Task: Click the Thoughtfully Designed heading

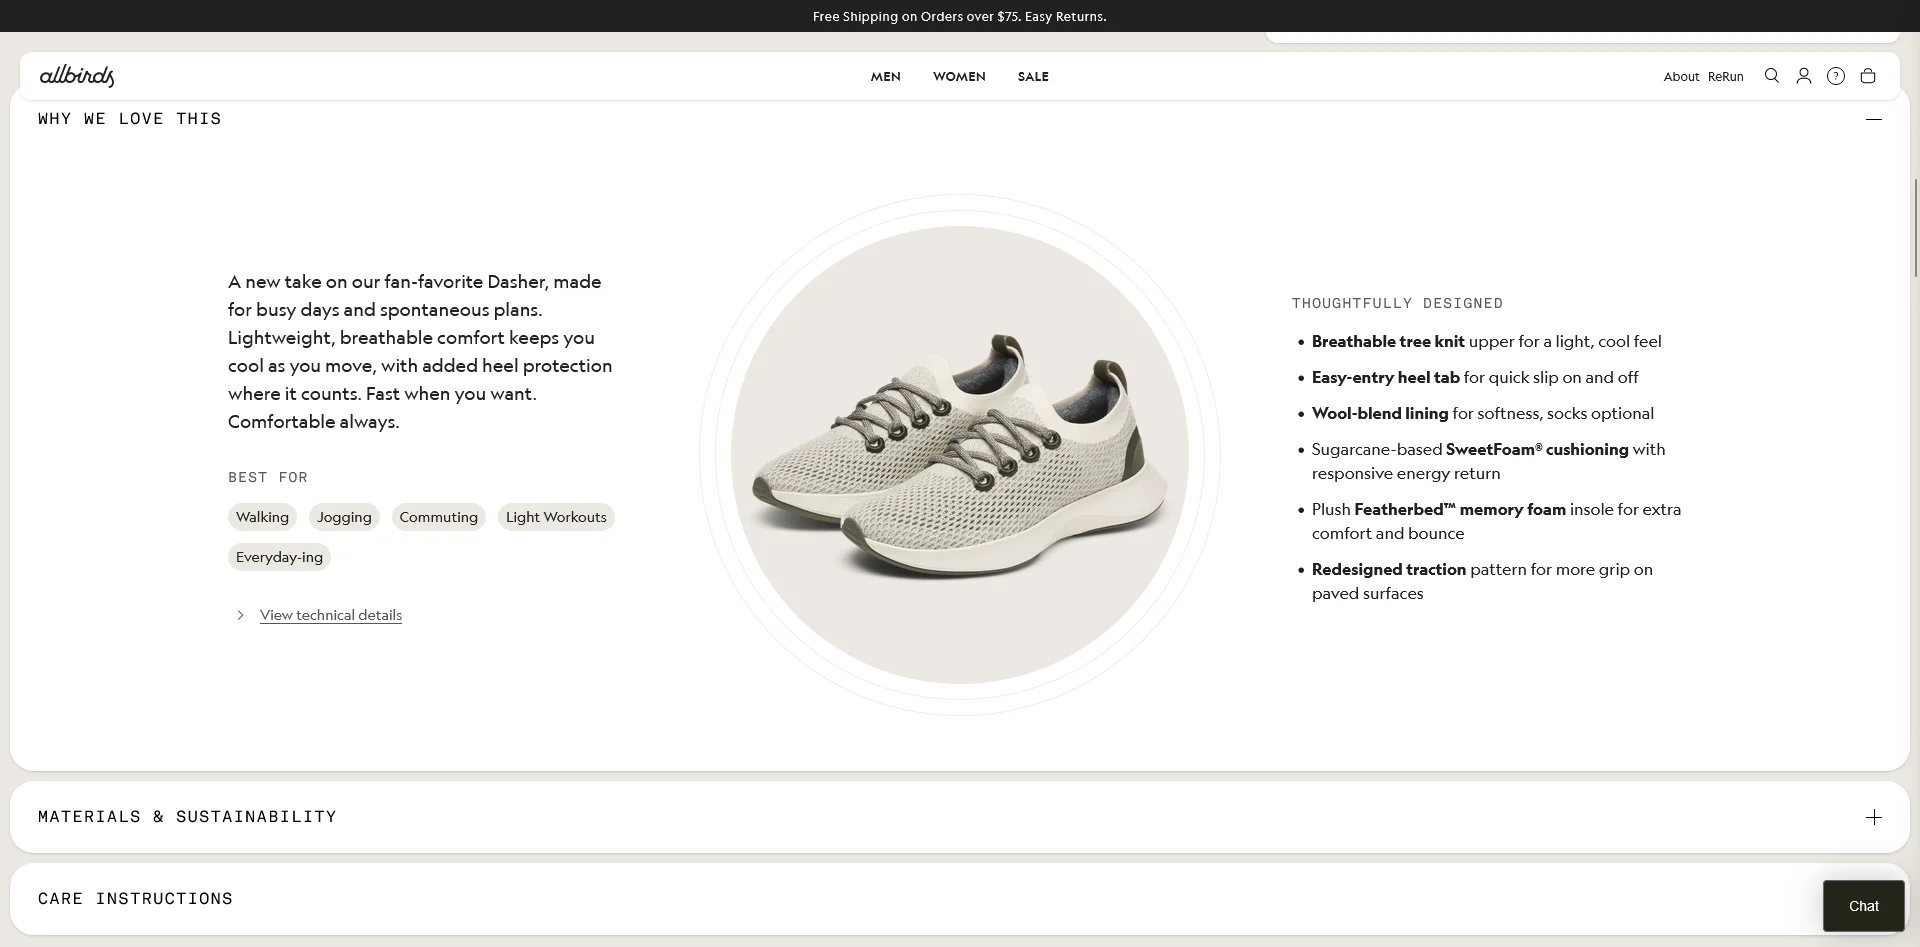Action: pyautogui.click(x=1397, y=303)
